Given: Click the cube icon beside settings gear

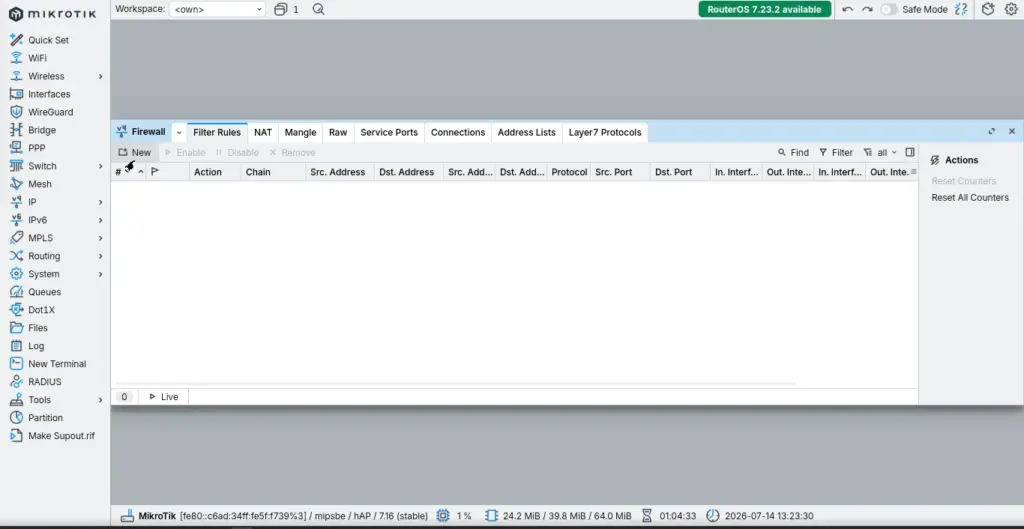Looking at the screenshot, I should tap(988, 9).
